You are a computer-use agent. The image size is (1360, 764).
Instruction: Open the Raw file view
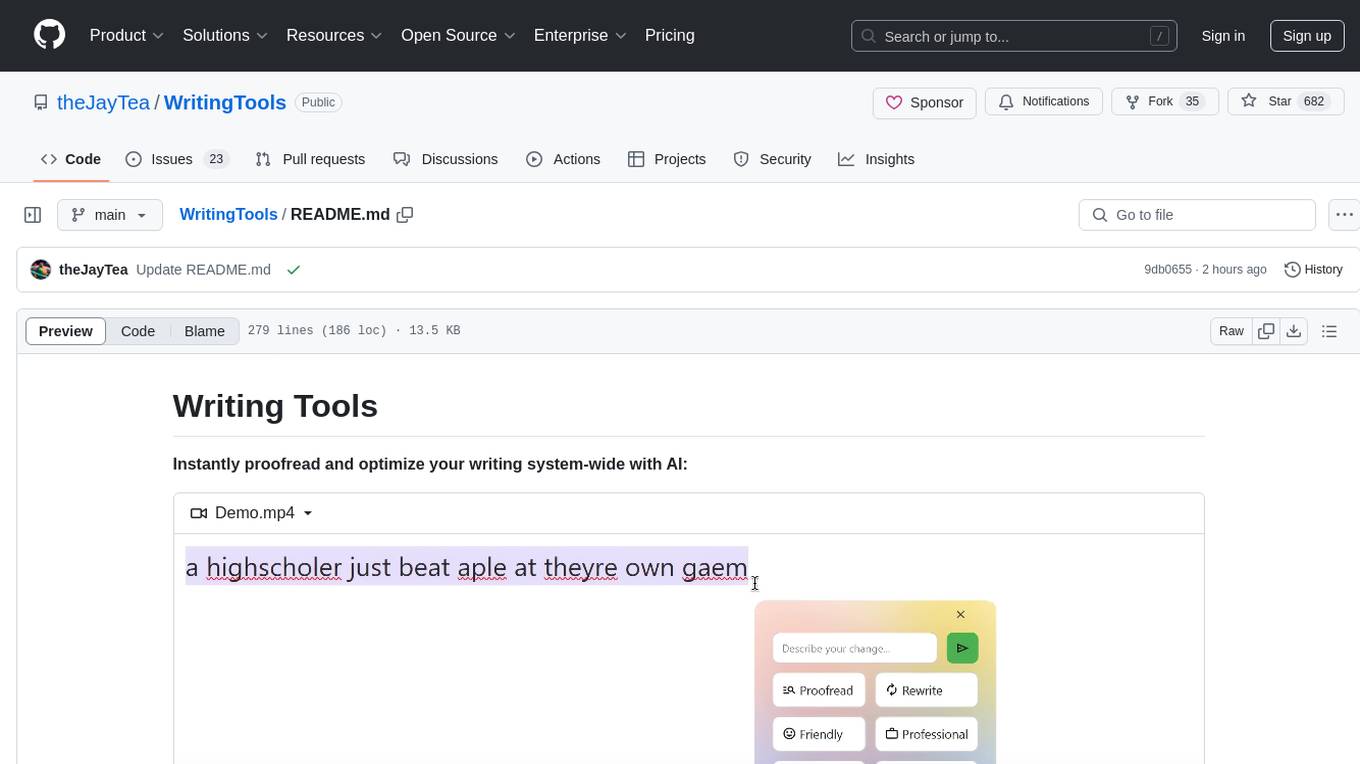[x=1231, y=331]
